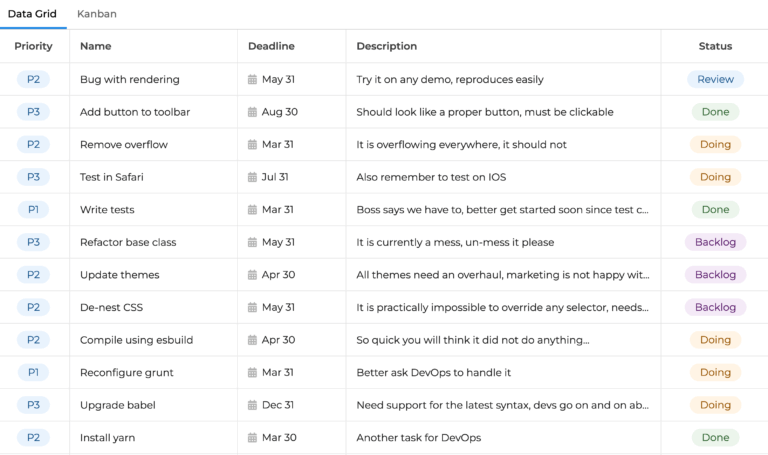Viewport: 768px width, 455px height.
Task: Click calendar icon in Bug with rendering row
Action: [252, 80]
